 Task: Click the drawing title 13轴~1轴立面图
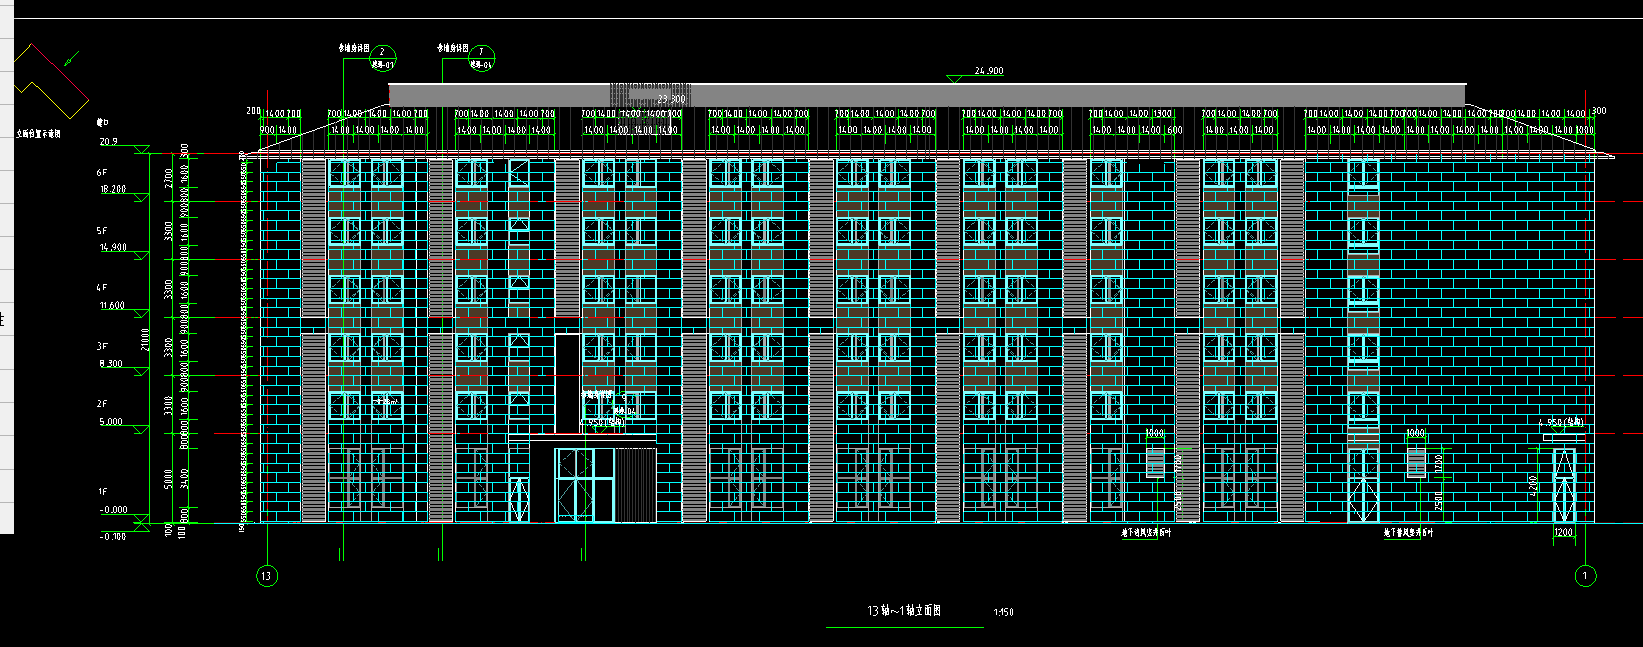click(x=904, y=610)
